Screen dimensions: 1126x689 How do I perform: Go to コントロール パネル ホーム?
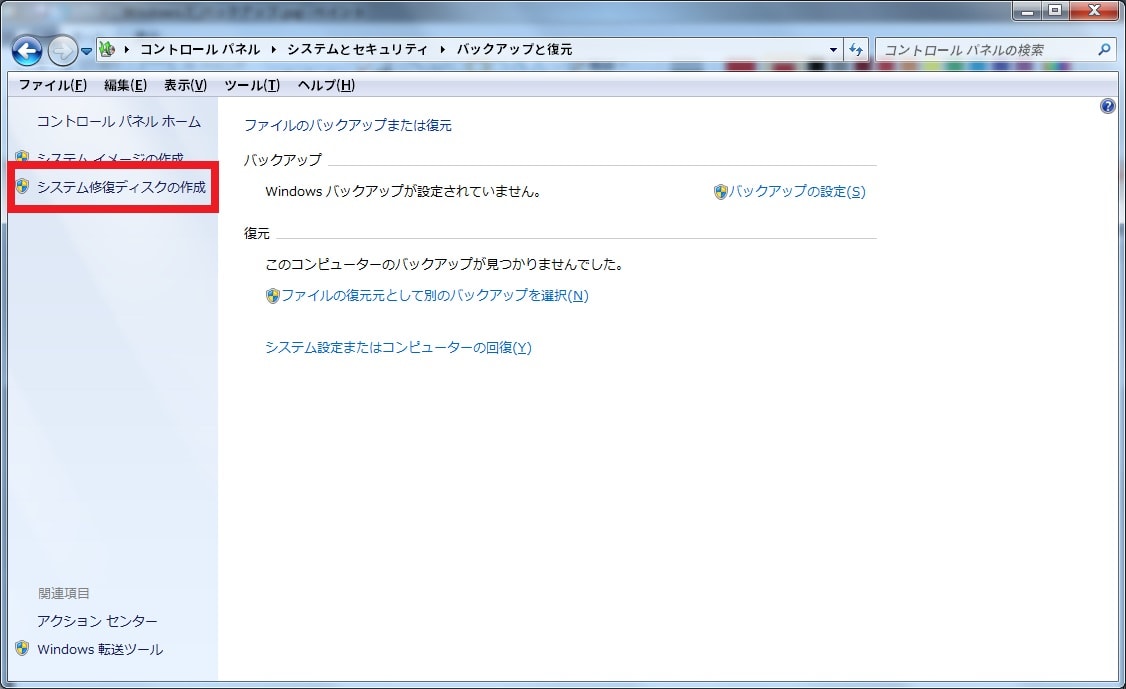pos(118,121)
